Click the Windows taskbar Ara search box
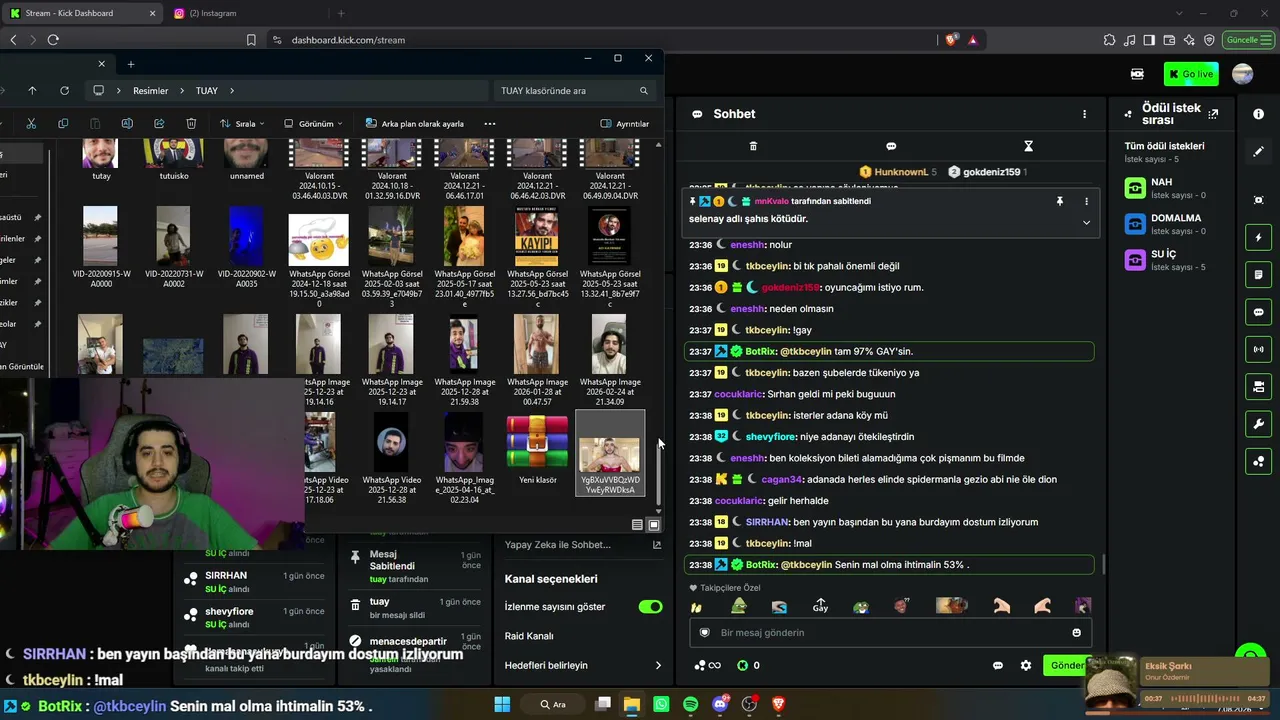The image size is (1280, 720). (553, 704)
